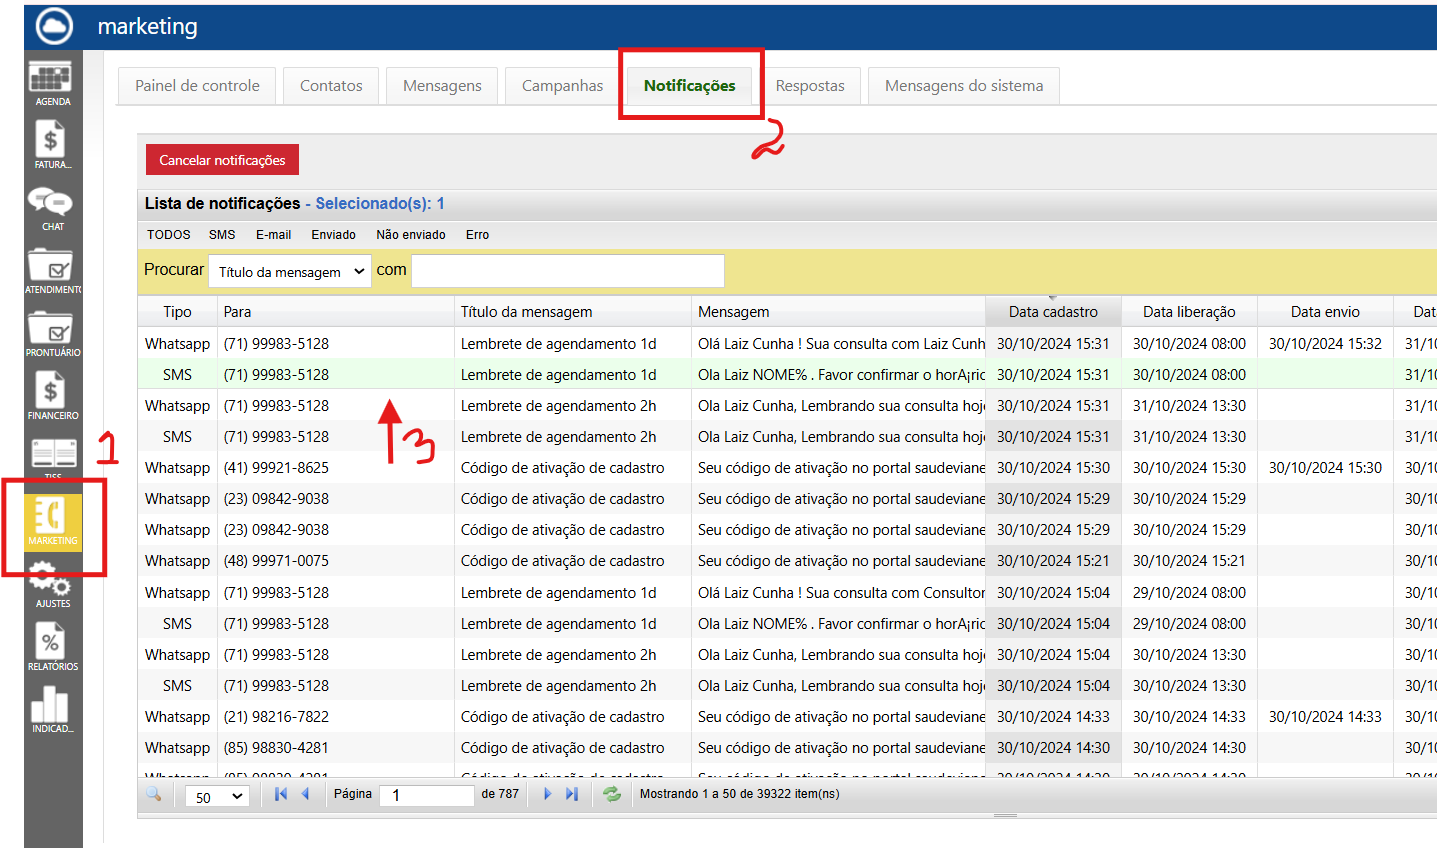1437x848 pixels.
Task: Expand the 'Título da mensagem' search field dropdown
Action: pyautogui.click(x=290, y=272)
